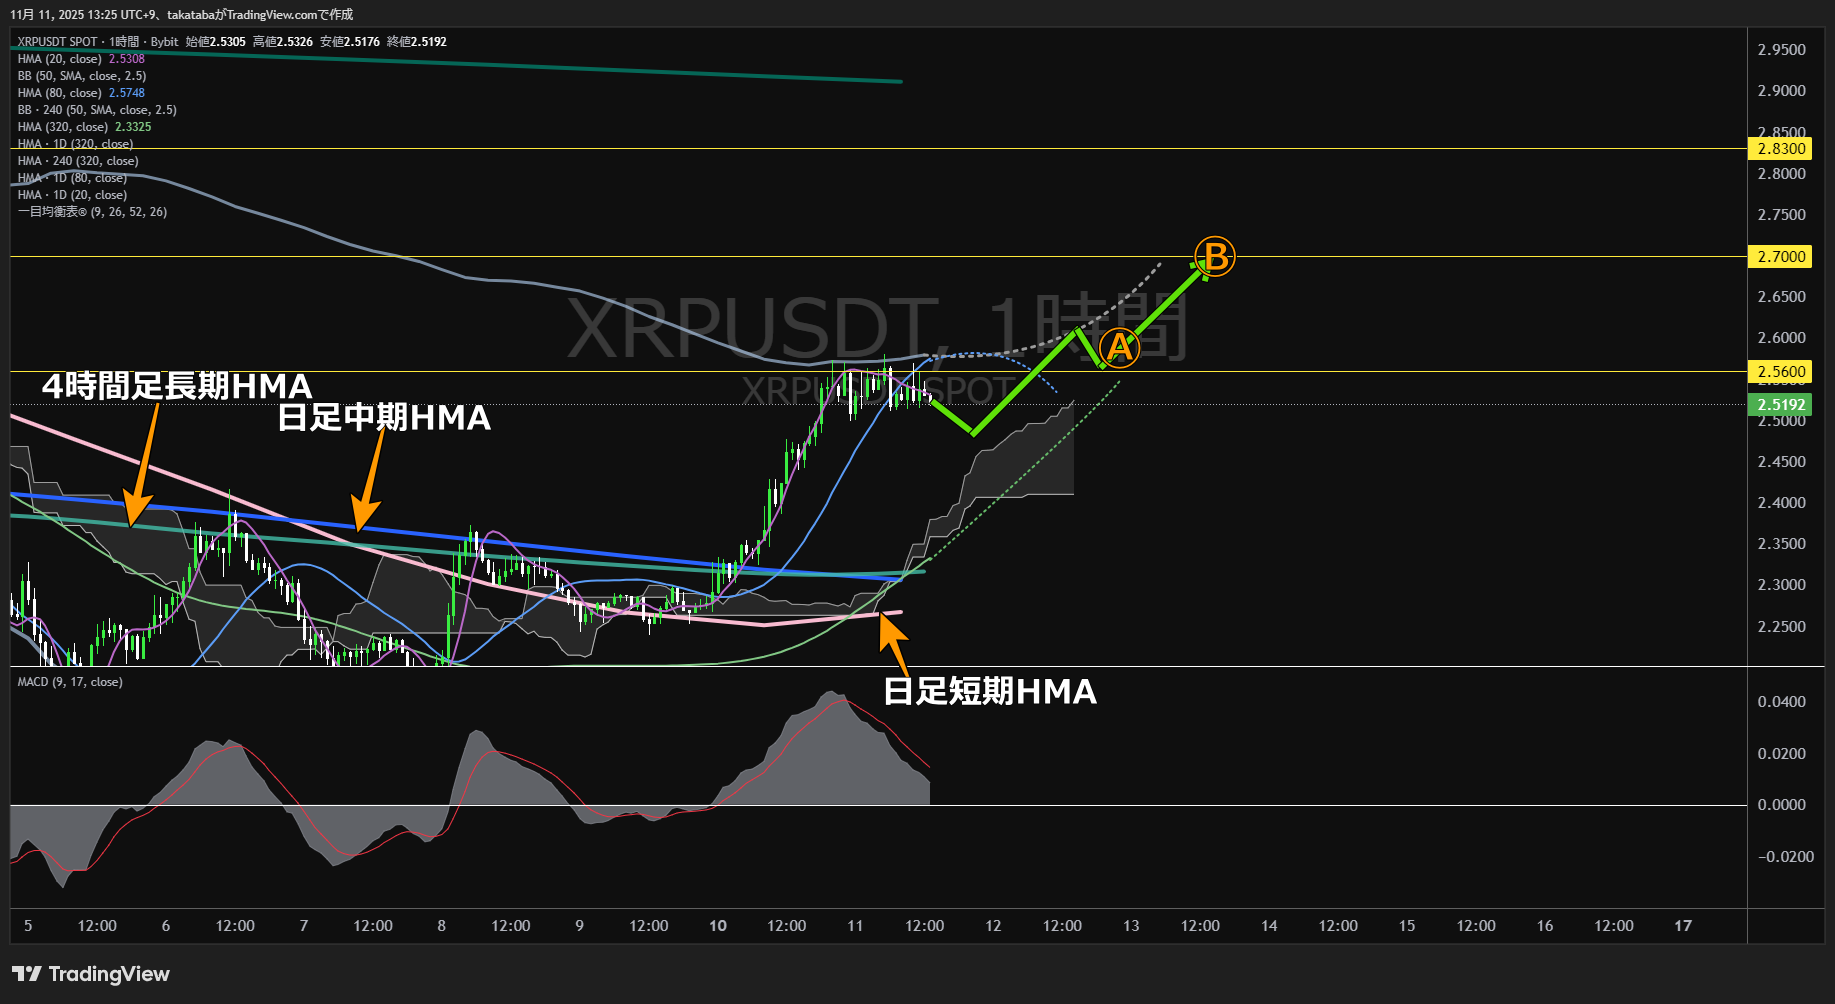
Task: Select the XRPUSDT SPOT symbol title in legend
Action: point(57,42)
